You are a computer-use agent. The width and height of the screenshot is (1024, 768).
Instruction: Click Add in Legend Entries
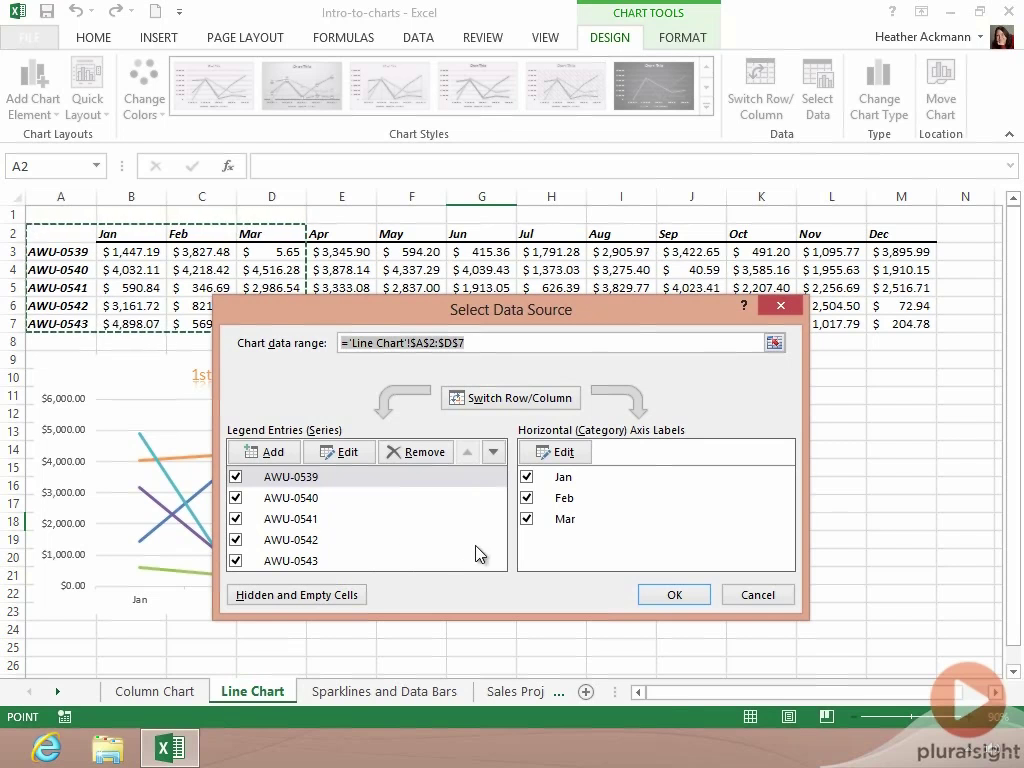[x=264, y=452]
